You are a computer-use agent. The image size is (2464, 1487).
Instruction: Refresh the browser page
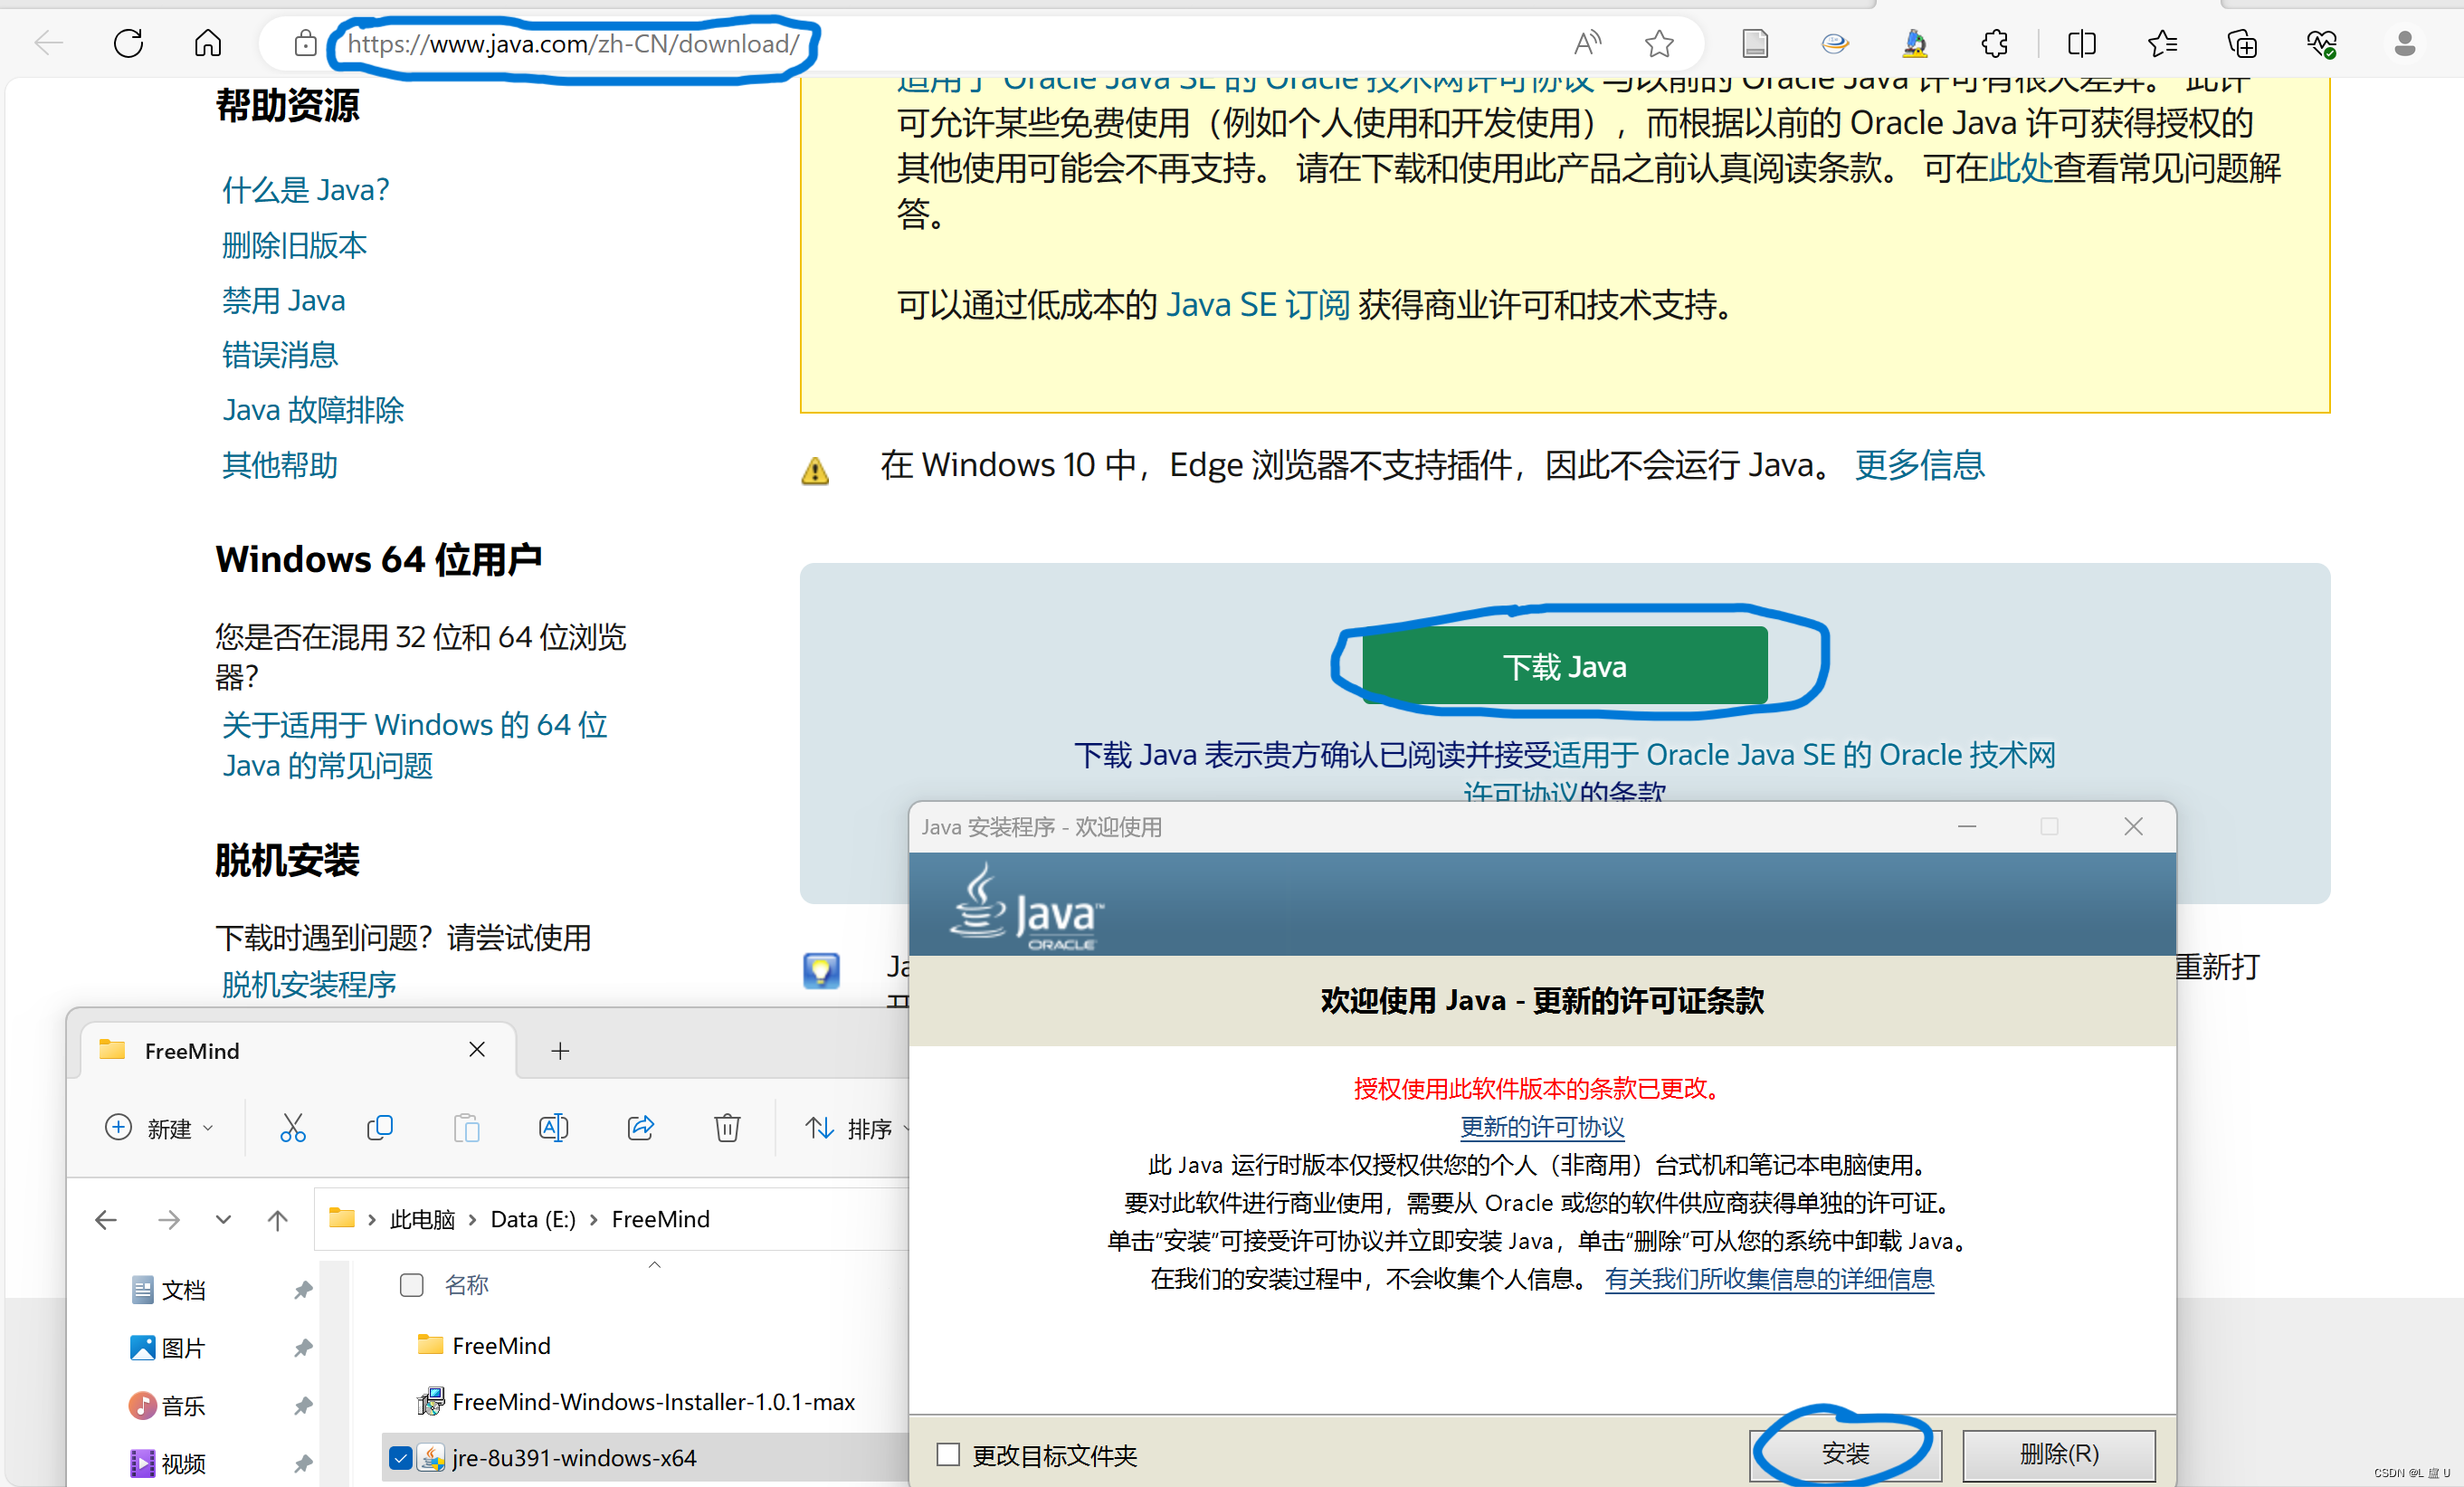coord(128,43)
